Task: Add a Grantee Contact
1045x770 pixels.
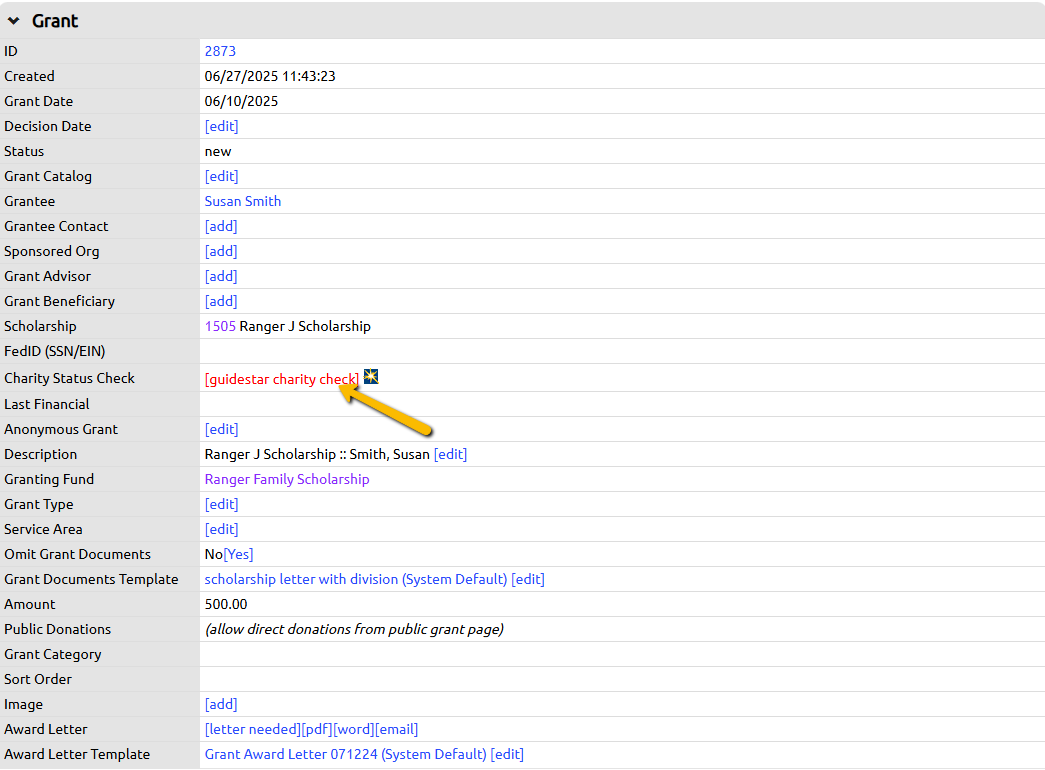Action: click(221, 226)
